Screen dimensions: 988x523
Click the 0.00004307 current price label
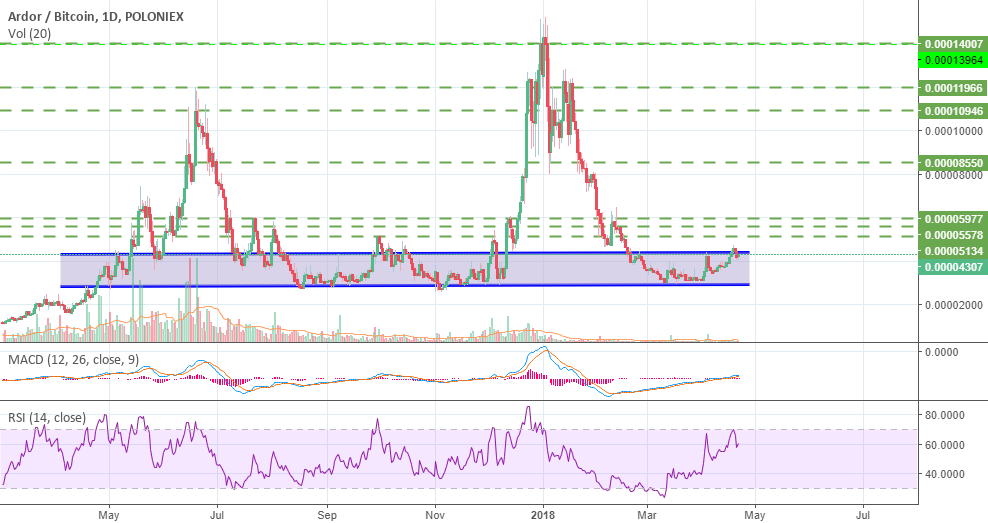(x=953, y=267)
